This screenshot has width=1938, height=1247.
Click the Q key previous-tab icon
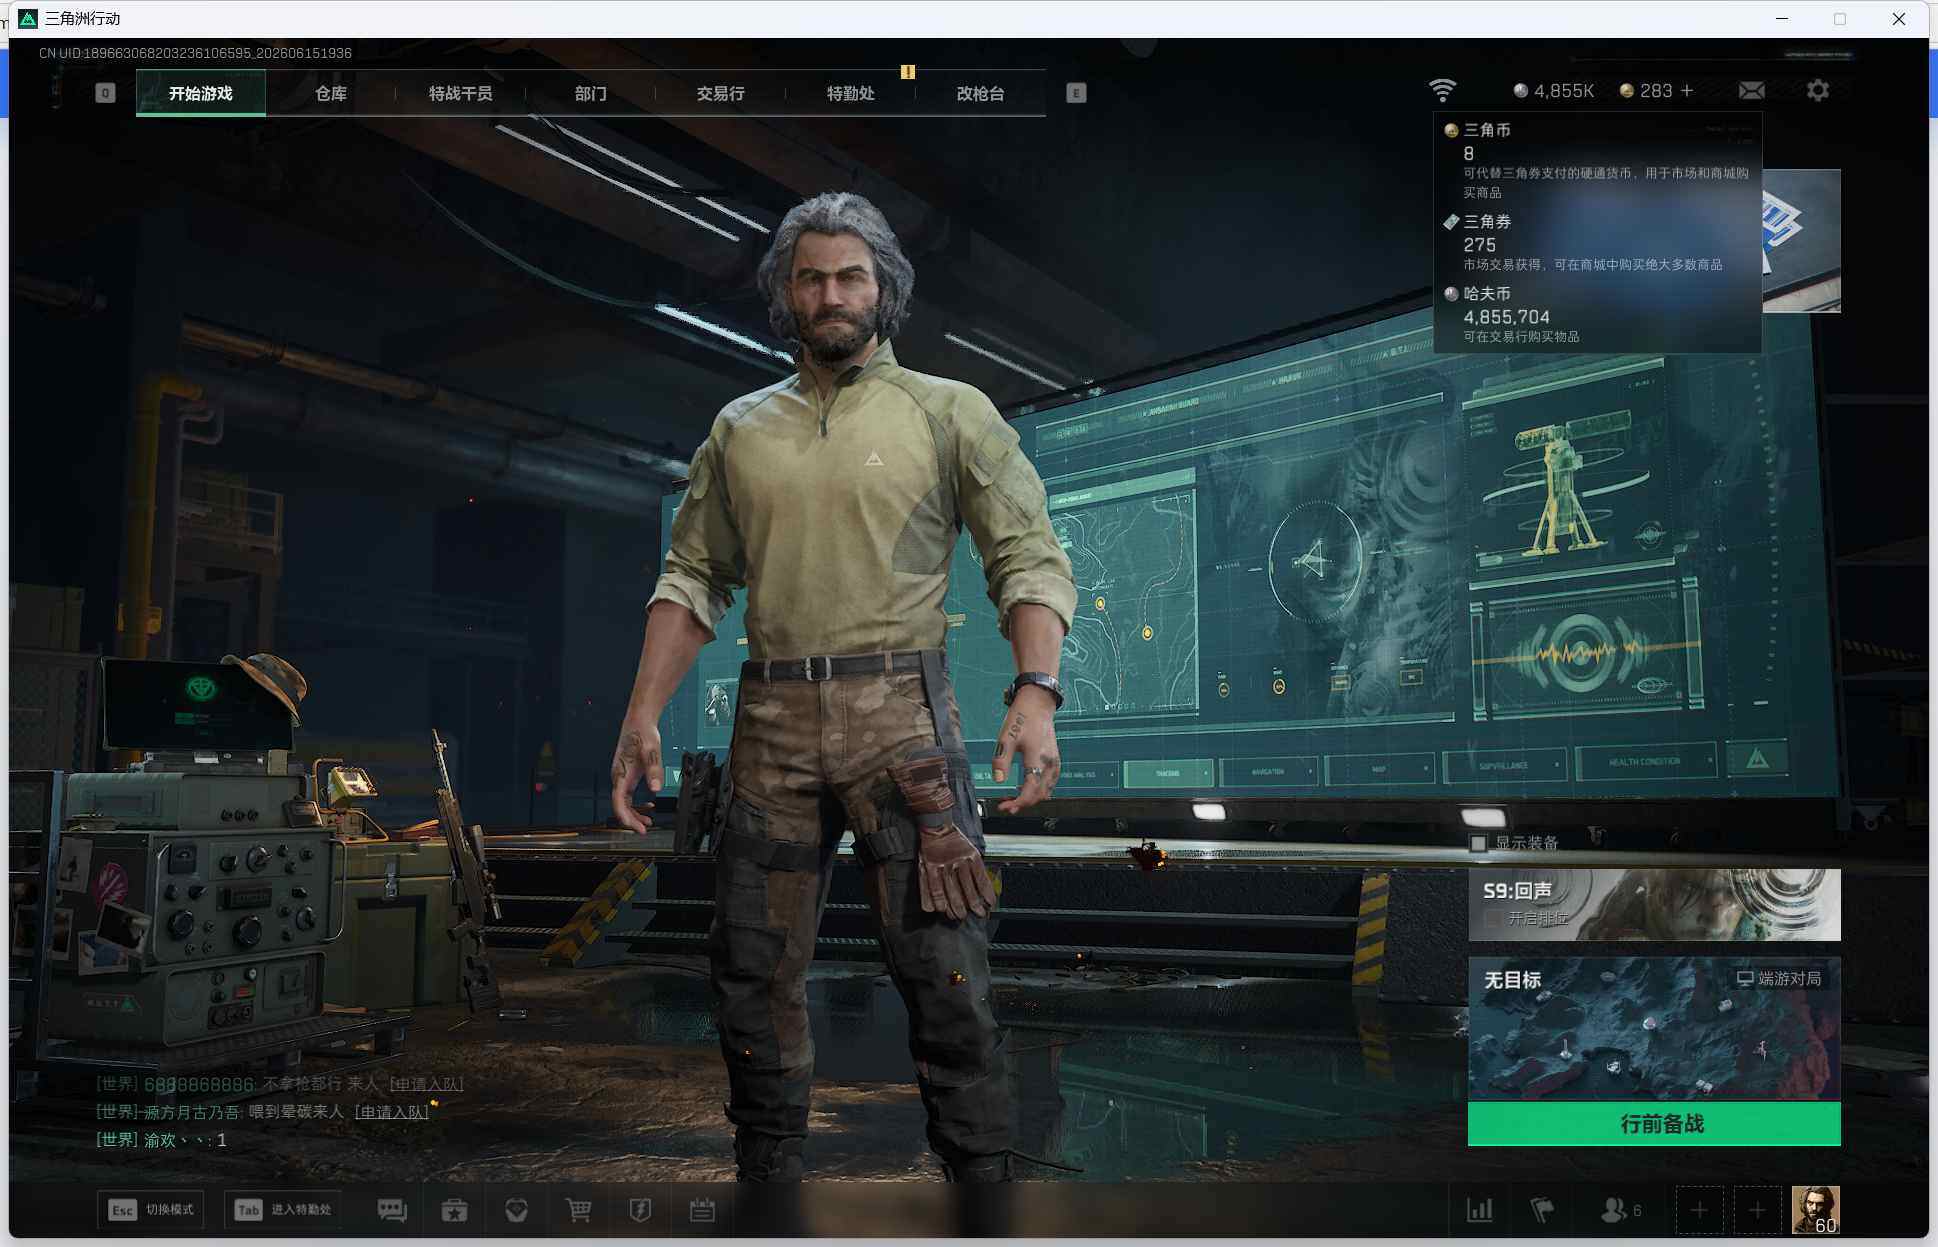point(105,93)
